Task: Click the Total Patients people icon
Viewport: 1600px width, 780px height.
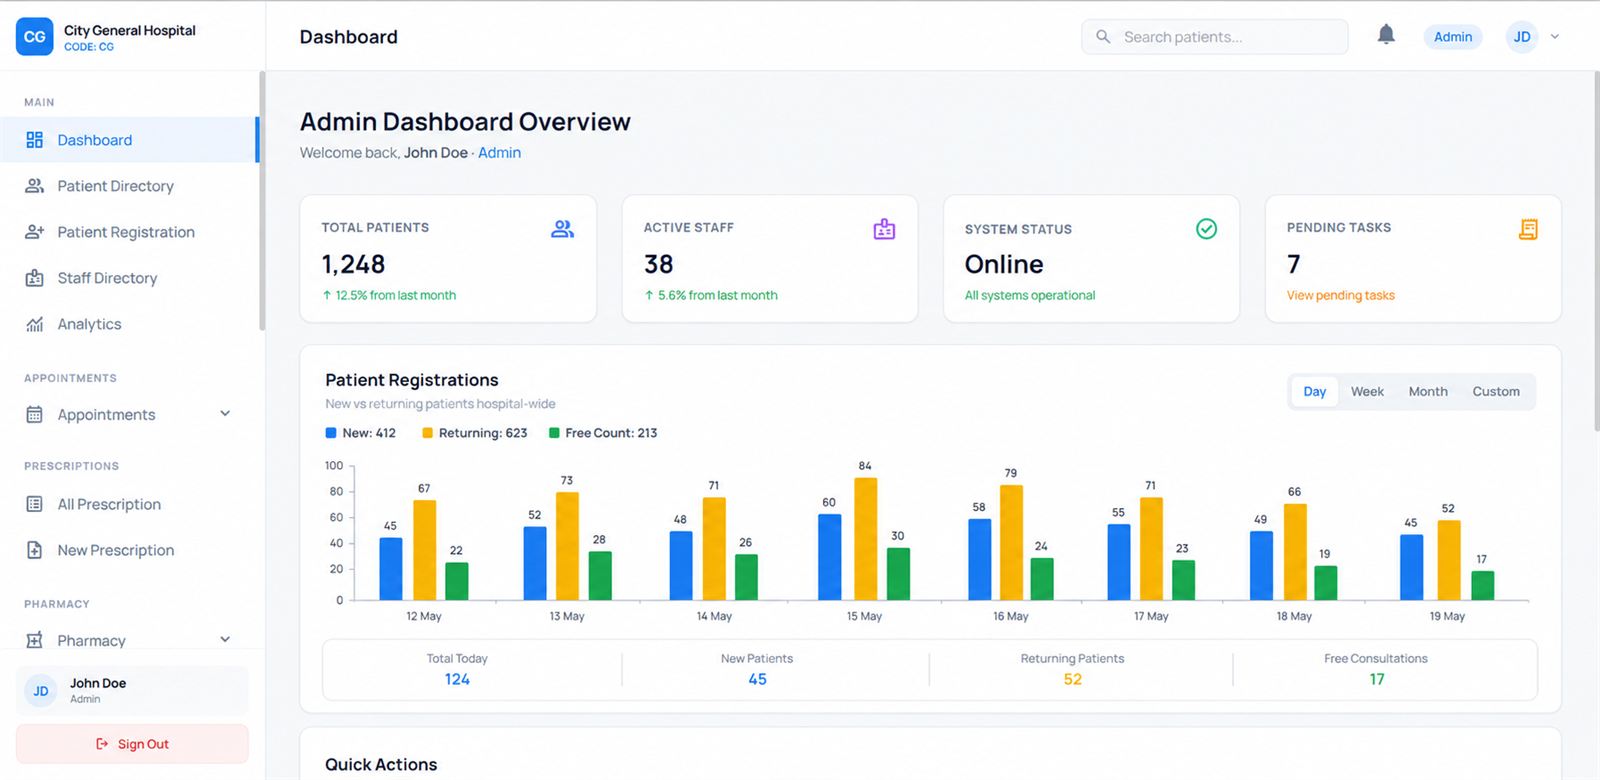Action: click(x=562, y=229)
